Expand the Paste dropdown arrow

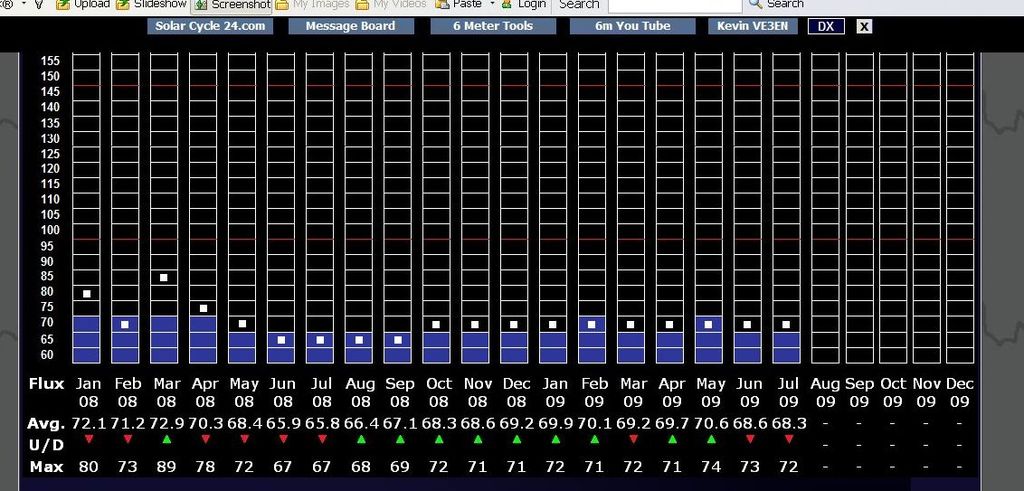[493, 4]
